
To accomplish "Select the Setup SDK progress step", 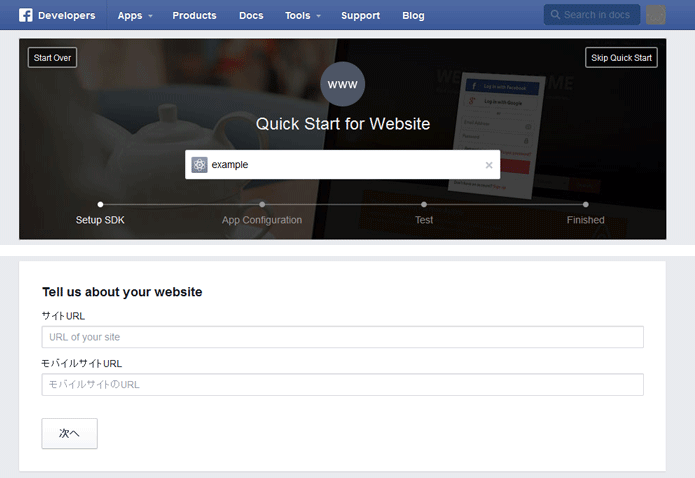I will pyautogui.click(x=100, y=205).
